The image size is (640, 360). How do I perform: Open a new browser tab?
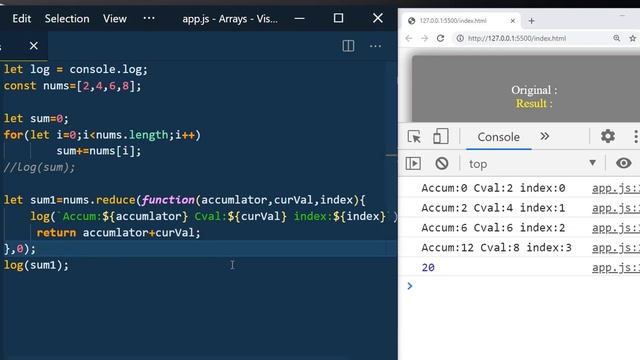coord(531,21)
